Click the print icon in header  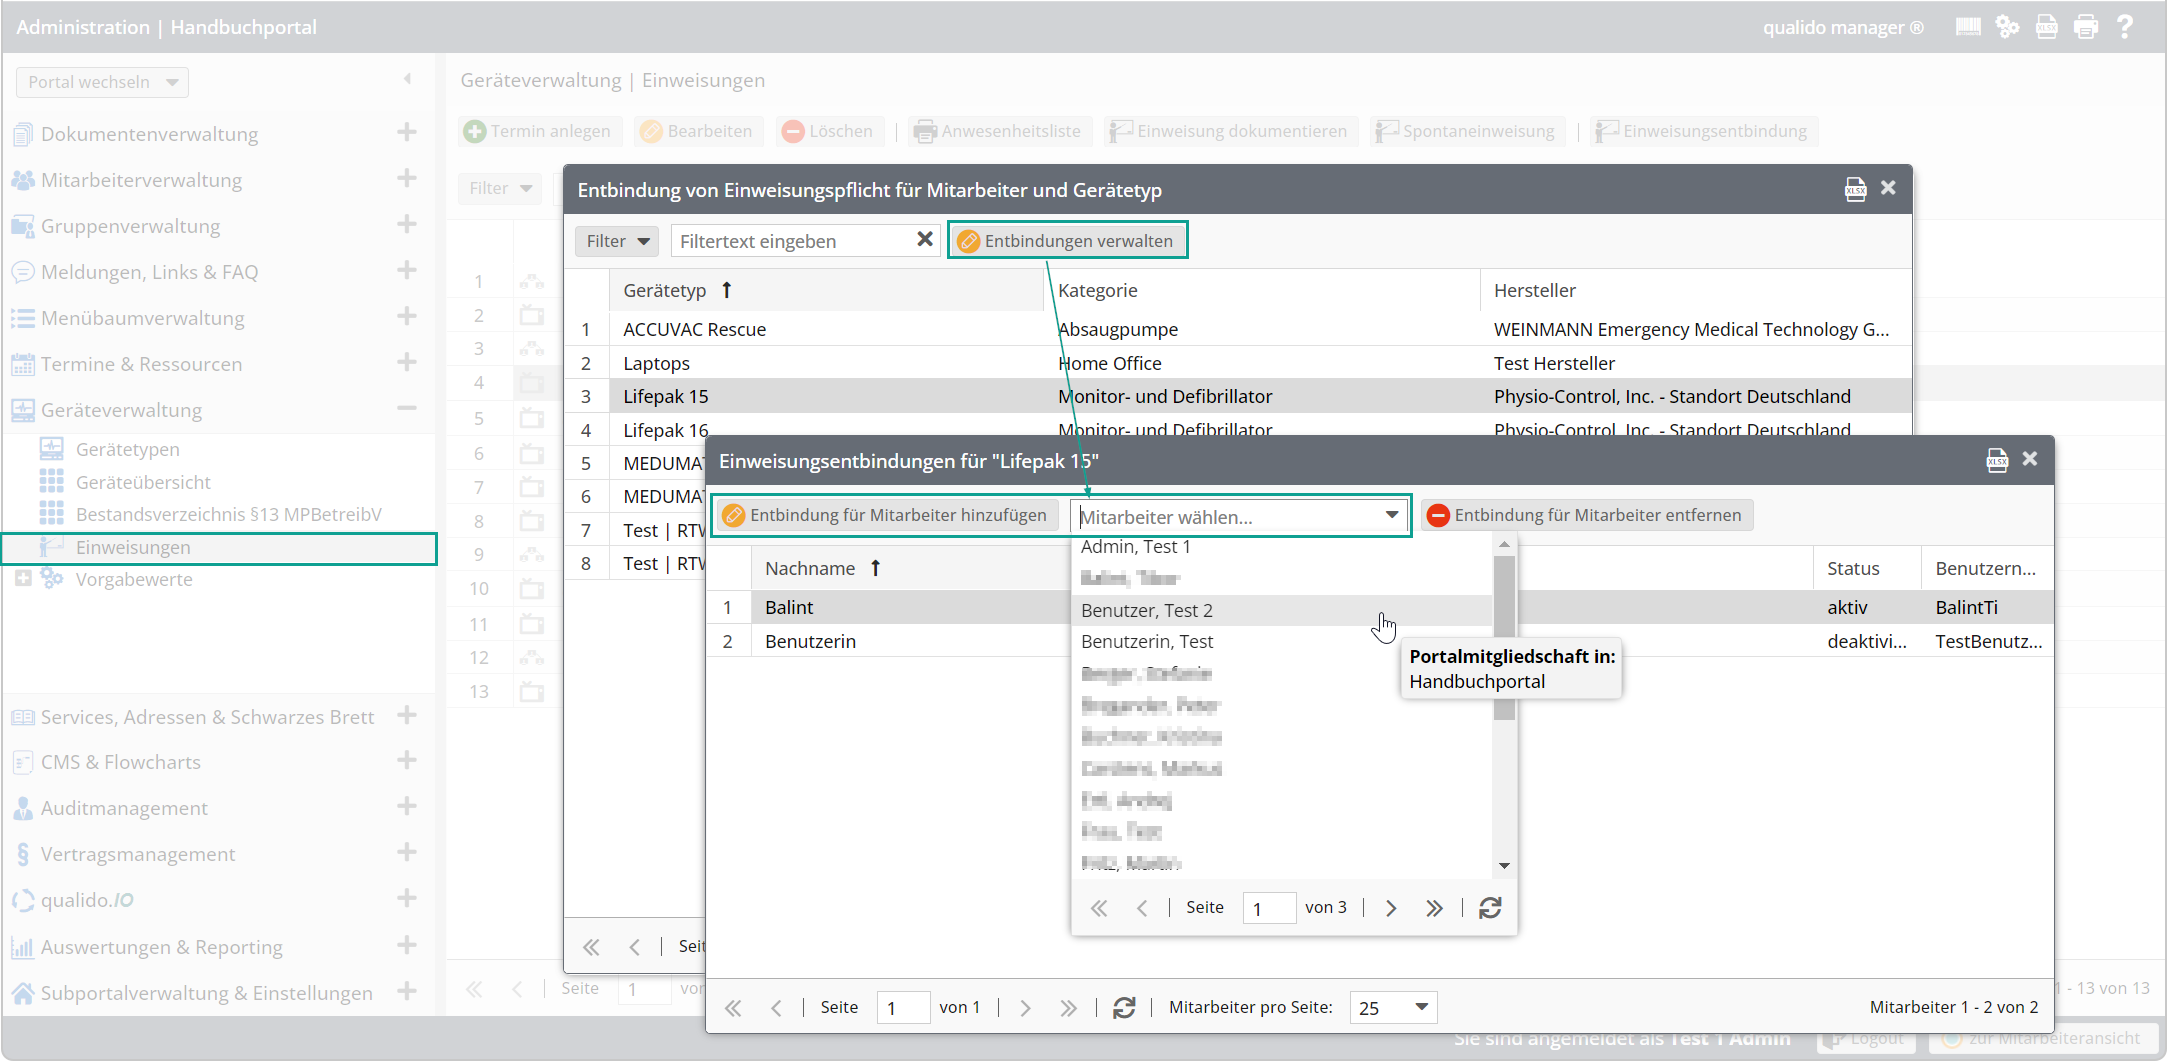click(x=2086, y=27)
